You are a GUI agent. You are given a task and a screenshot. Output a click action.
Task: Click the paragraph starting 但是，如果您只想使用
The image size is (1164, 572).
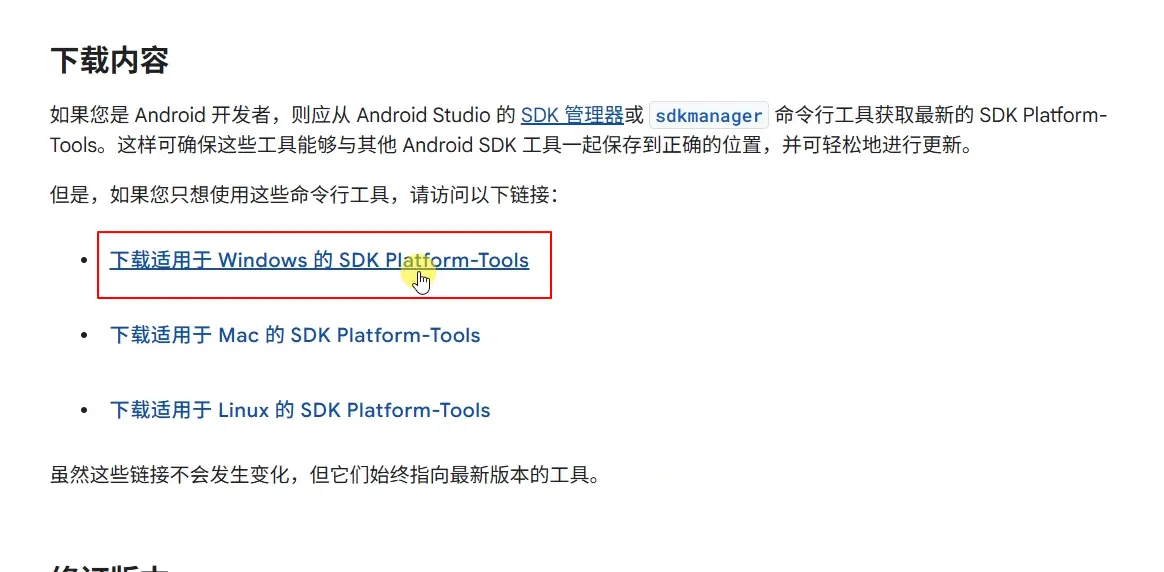click(x=304, y=196)
